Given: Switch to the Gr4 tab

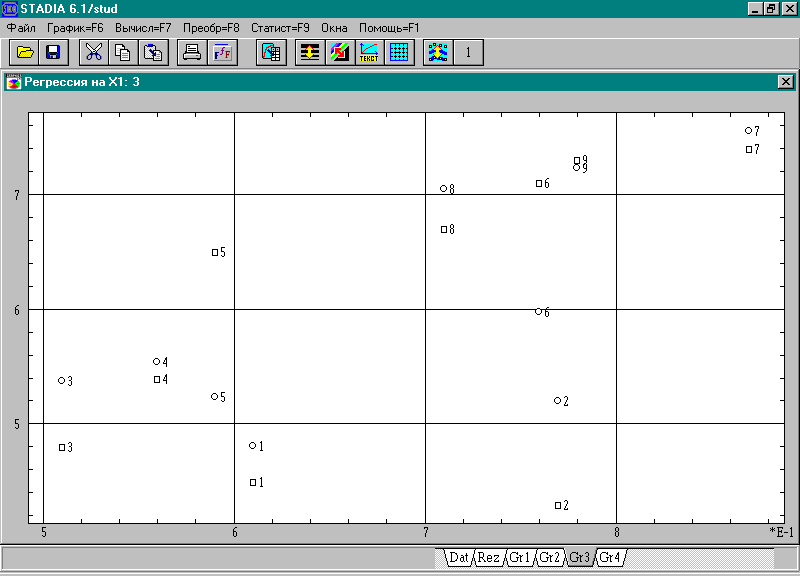Looking at the screenshot, I should coord(609,558).
